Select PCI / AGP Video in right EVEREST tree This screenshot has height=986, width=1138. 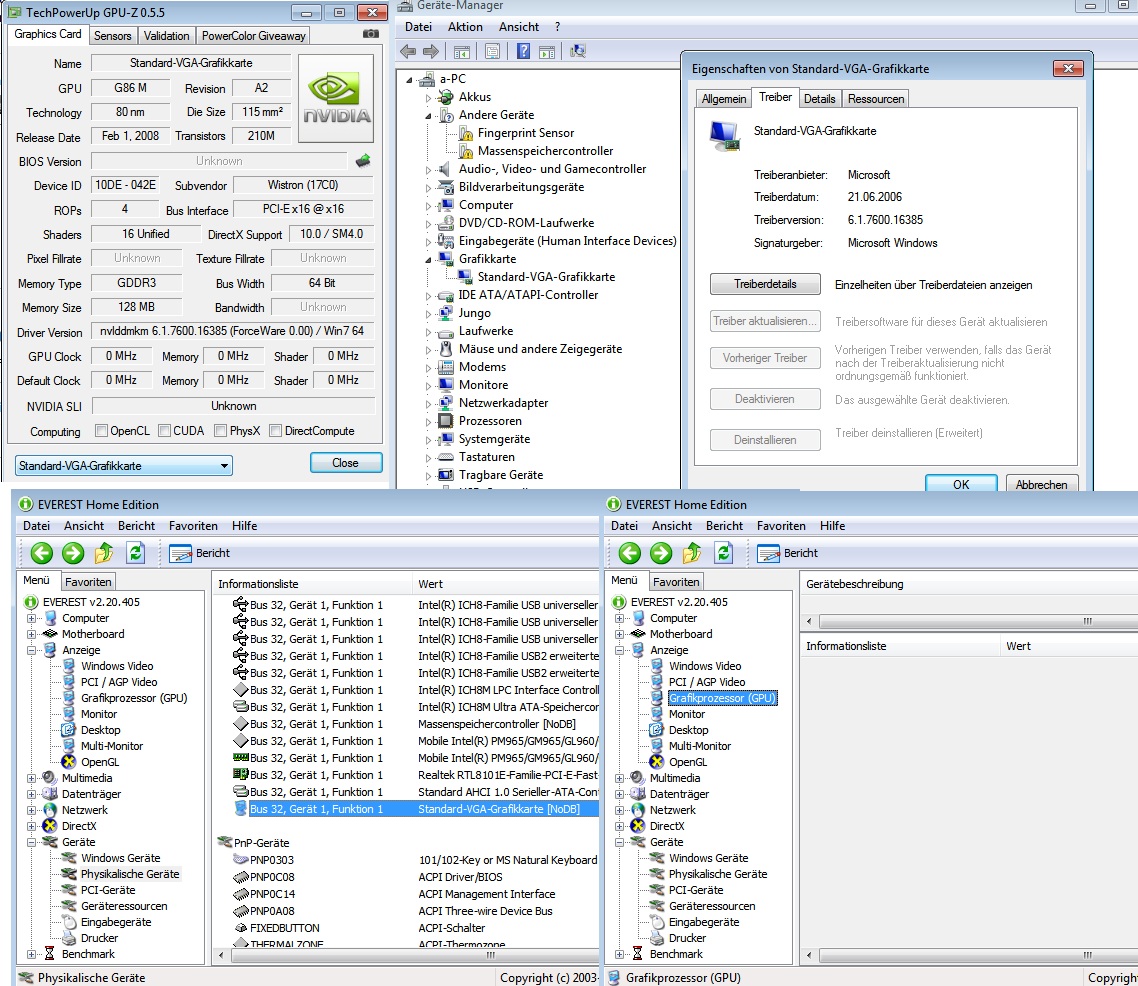pos(706,682)
